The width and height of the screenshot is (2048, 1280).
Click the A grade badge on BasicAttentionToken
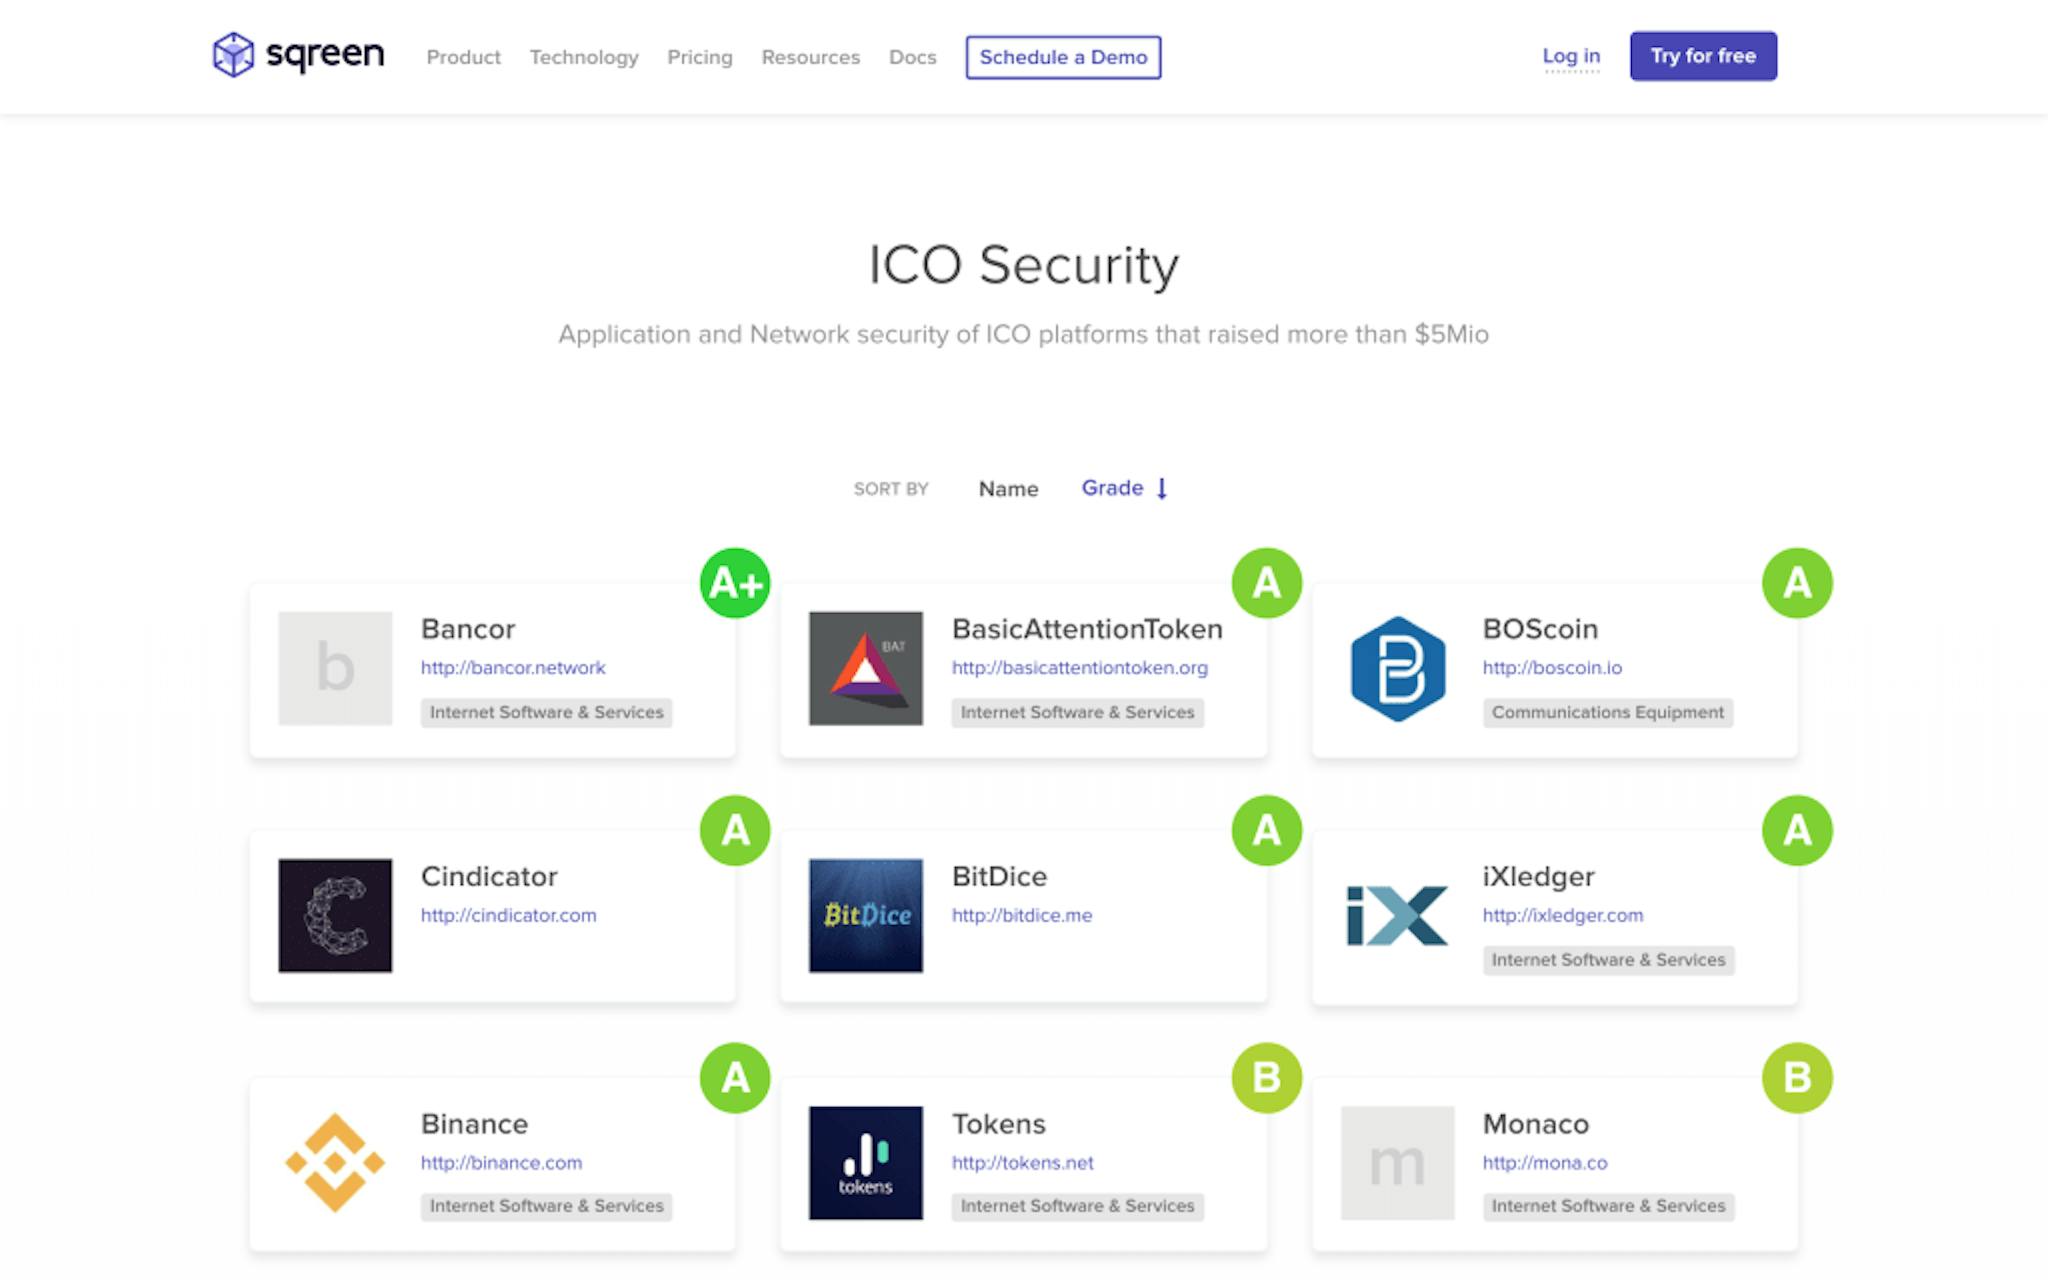tap(1266, 583)
